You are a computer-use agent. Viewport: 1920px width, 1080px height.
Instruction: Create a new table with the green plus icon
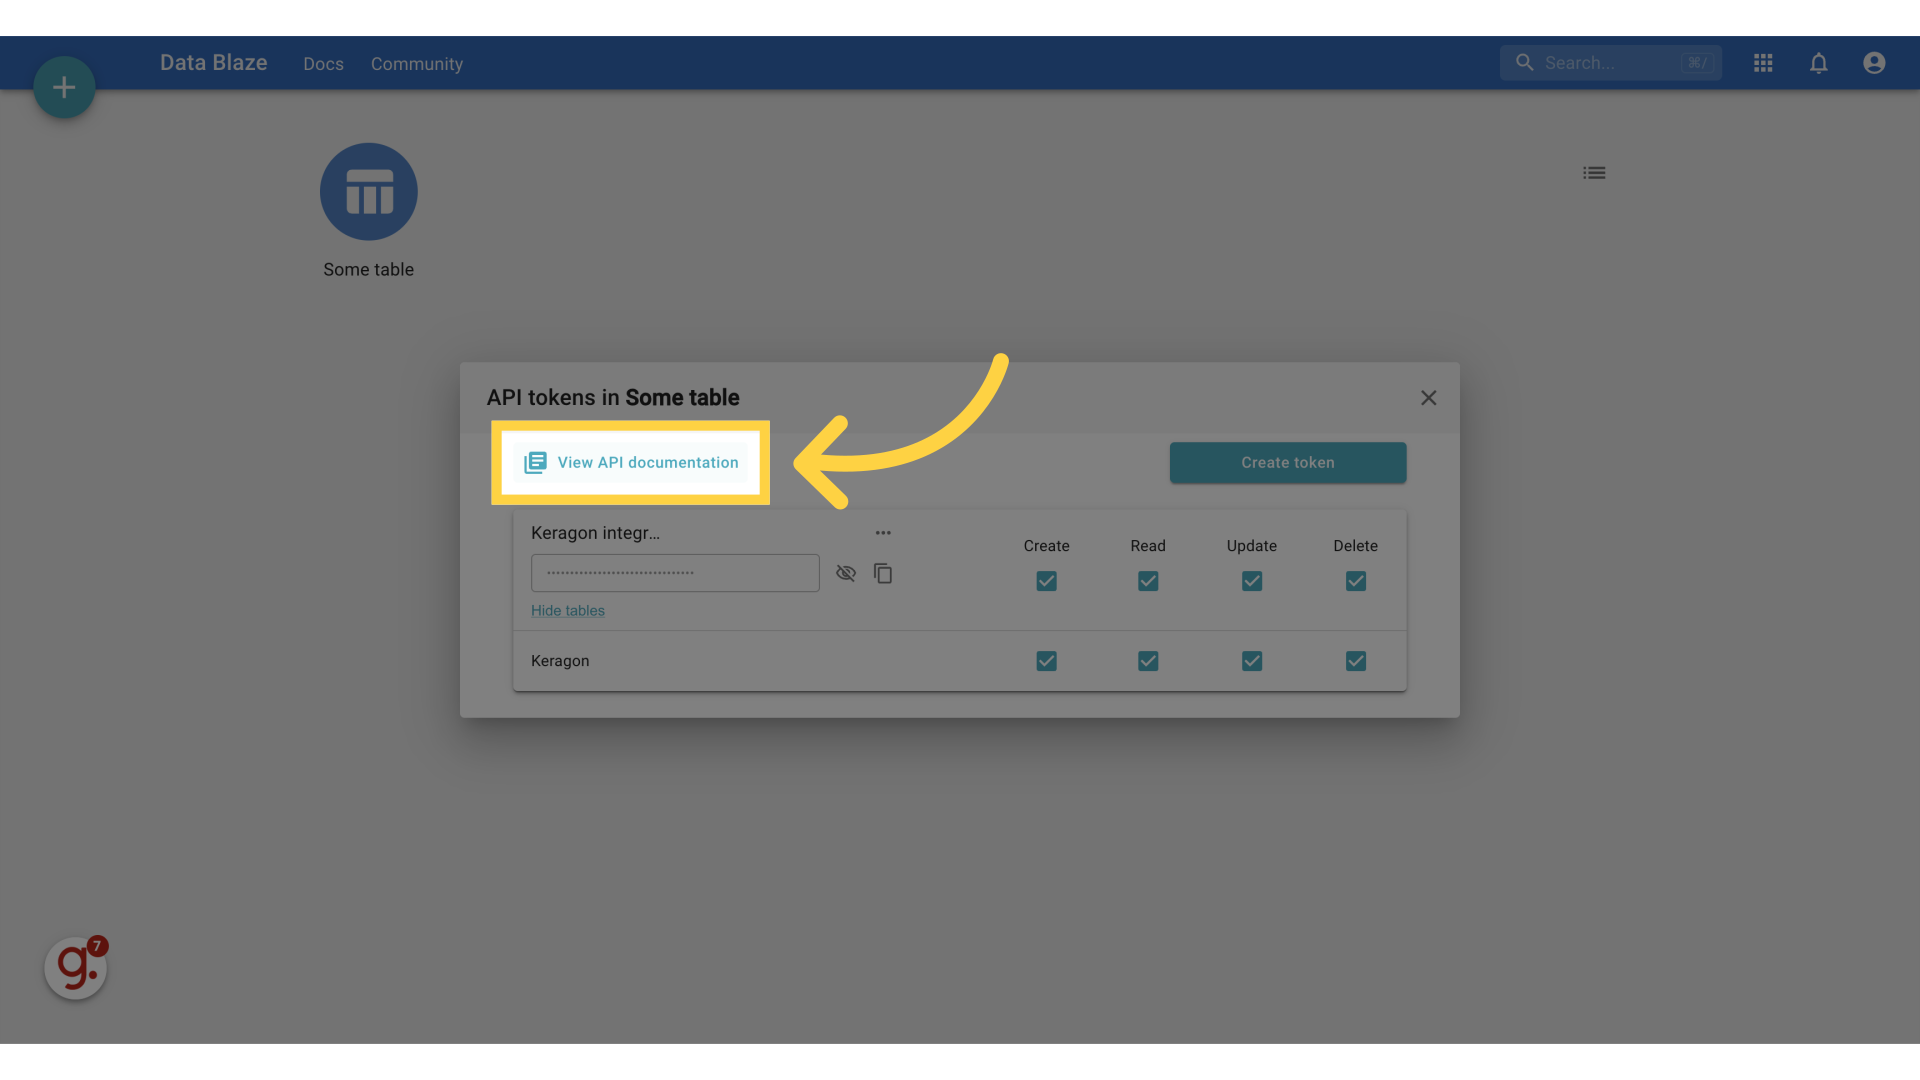pos(63,87)
